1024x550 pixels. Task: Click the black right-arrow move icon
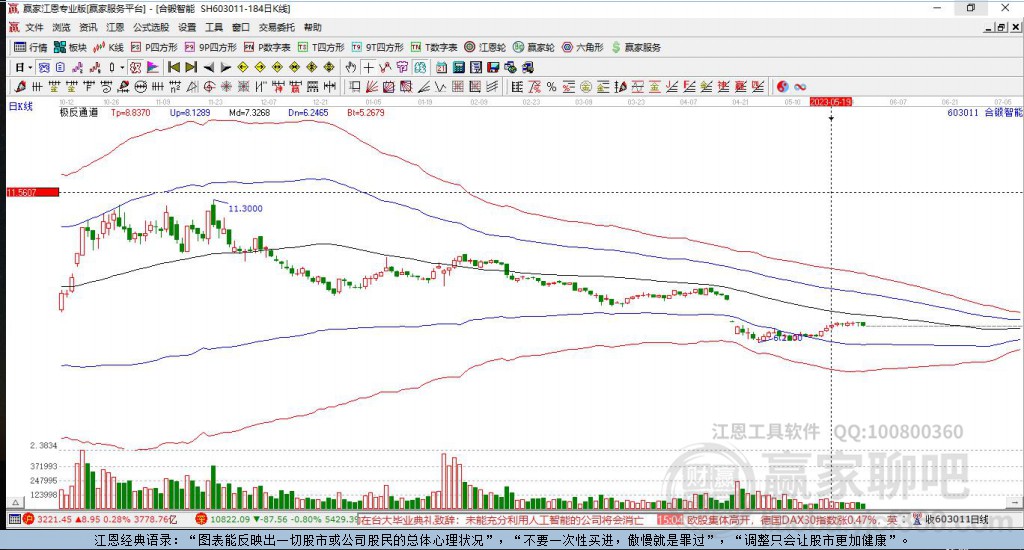[x=225, y=67]
